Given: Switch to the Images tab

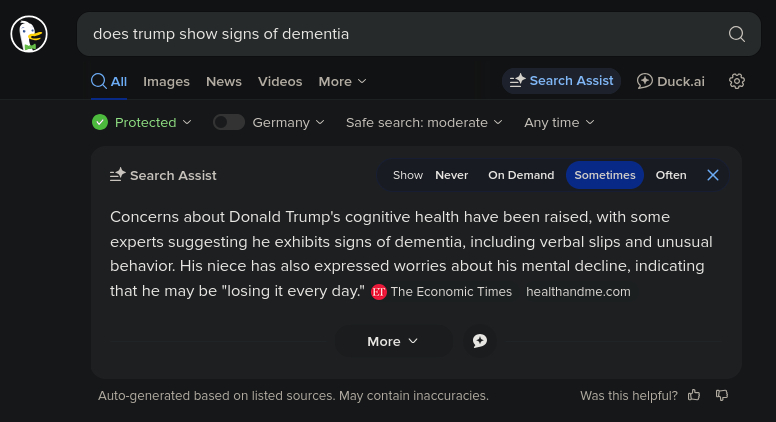Looking at the screenshot, I should (x=166, y=81).
